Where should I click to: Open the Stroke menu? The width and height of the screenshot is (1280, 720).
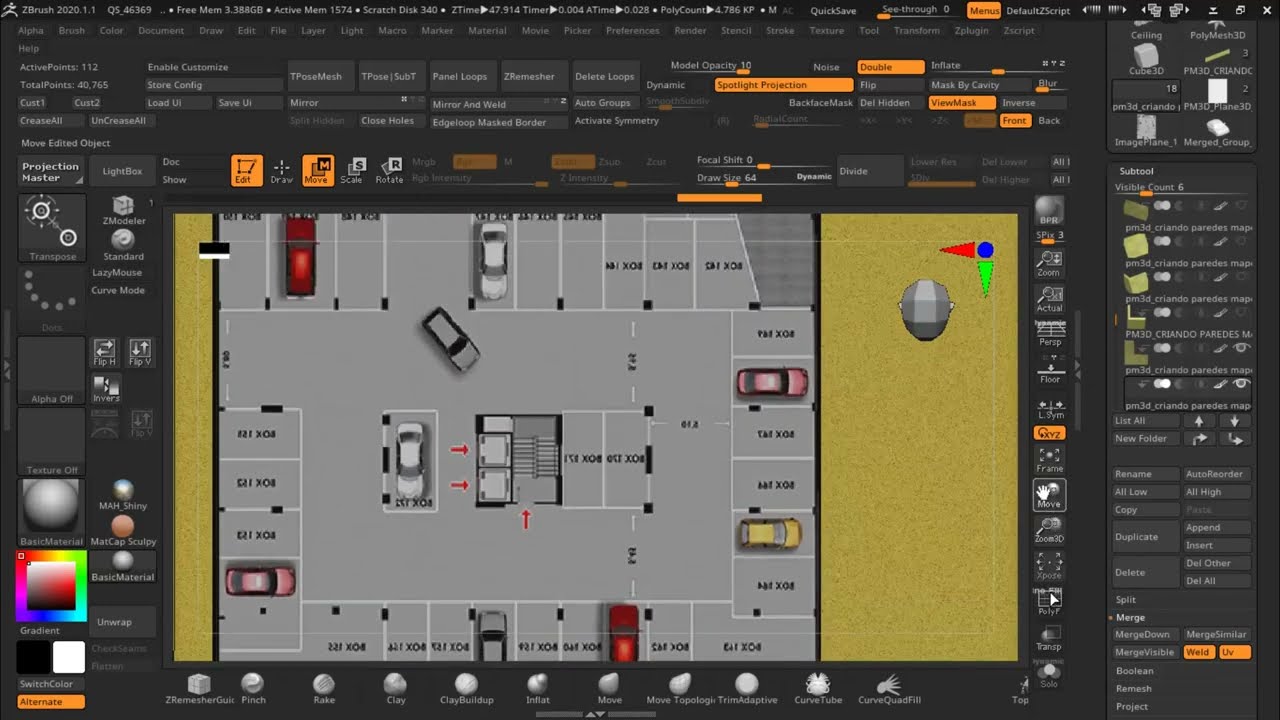pos(780,30)
